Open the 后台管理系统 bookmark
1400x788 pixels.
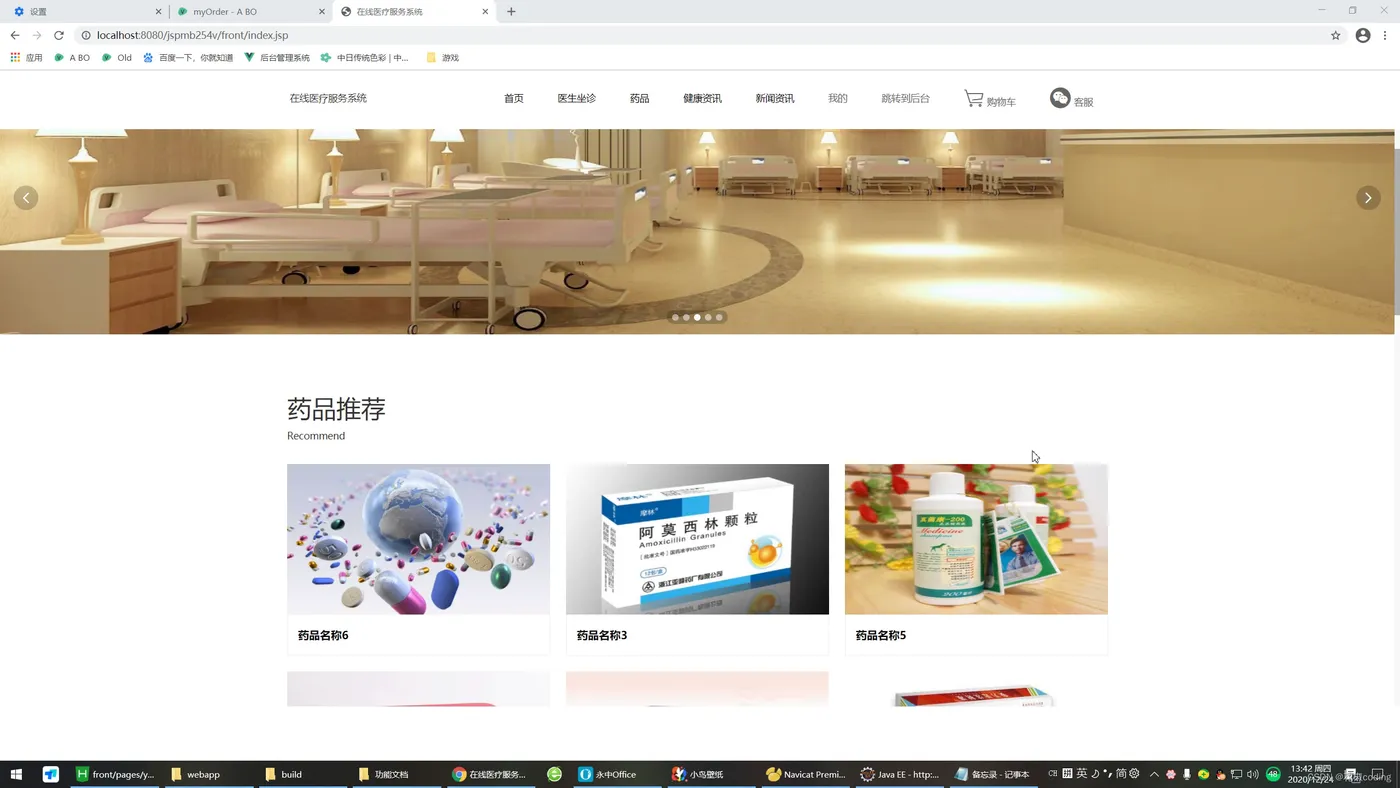point(277,58)
